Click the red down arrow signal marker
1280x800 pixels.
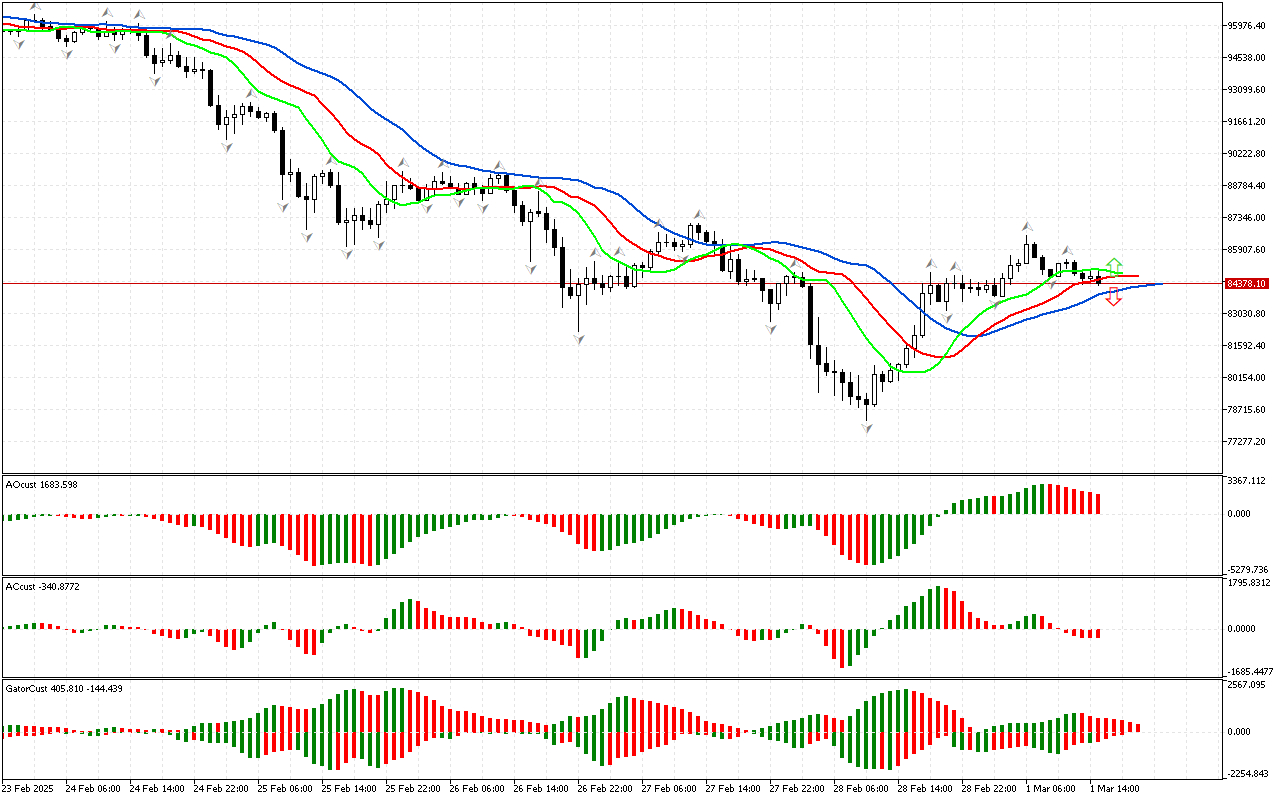(1114, 298)
